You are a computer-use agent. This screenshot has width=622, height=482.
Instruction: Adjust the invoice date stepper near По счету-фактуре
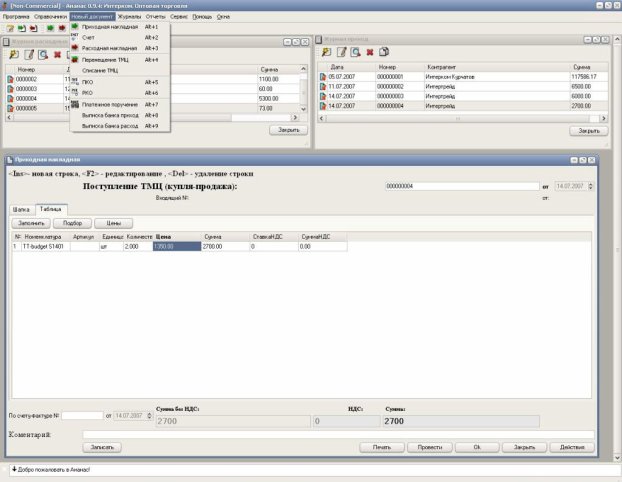click(150, 416)
